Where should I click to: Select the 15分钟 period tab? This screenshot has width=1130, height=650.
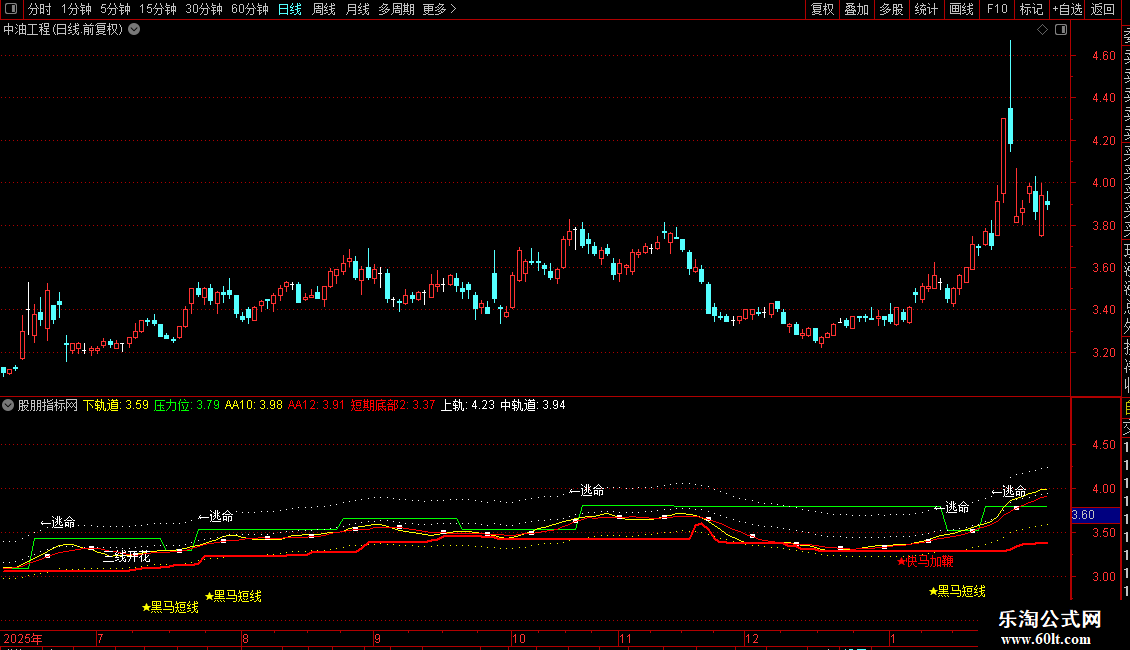[x=158, y=9]
